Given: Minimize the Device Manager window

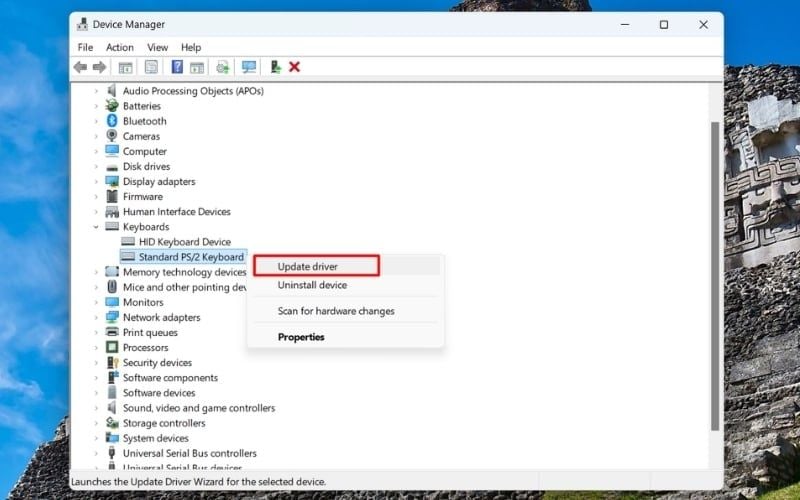Looking at the screenshot, I should [x=625, y=24].
